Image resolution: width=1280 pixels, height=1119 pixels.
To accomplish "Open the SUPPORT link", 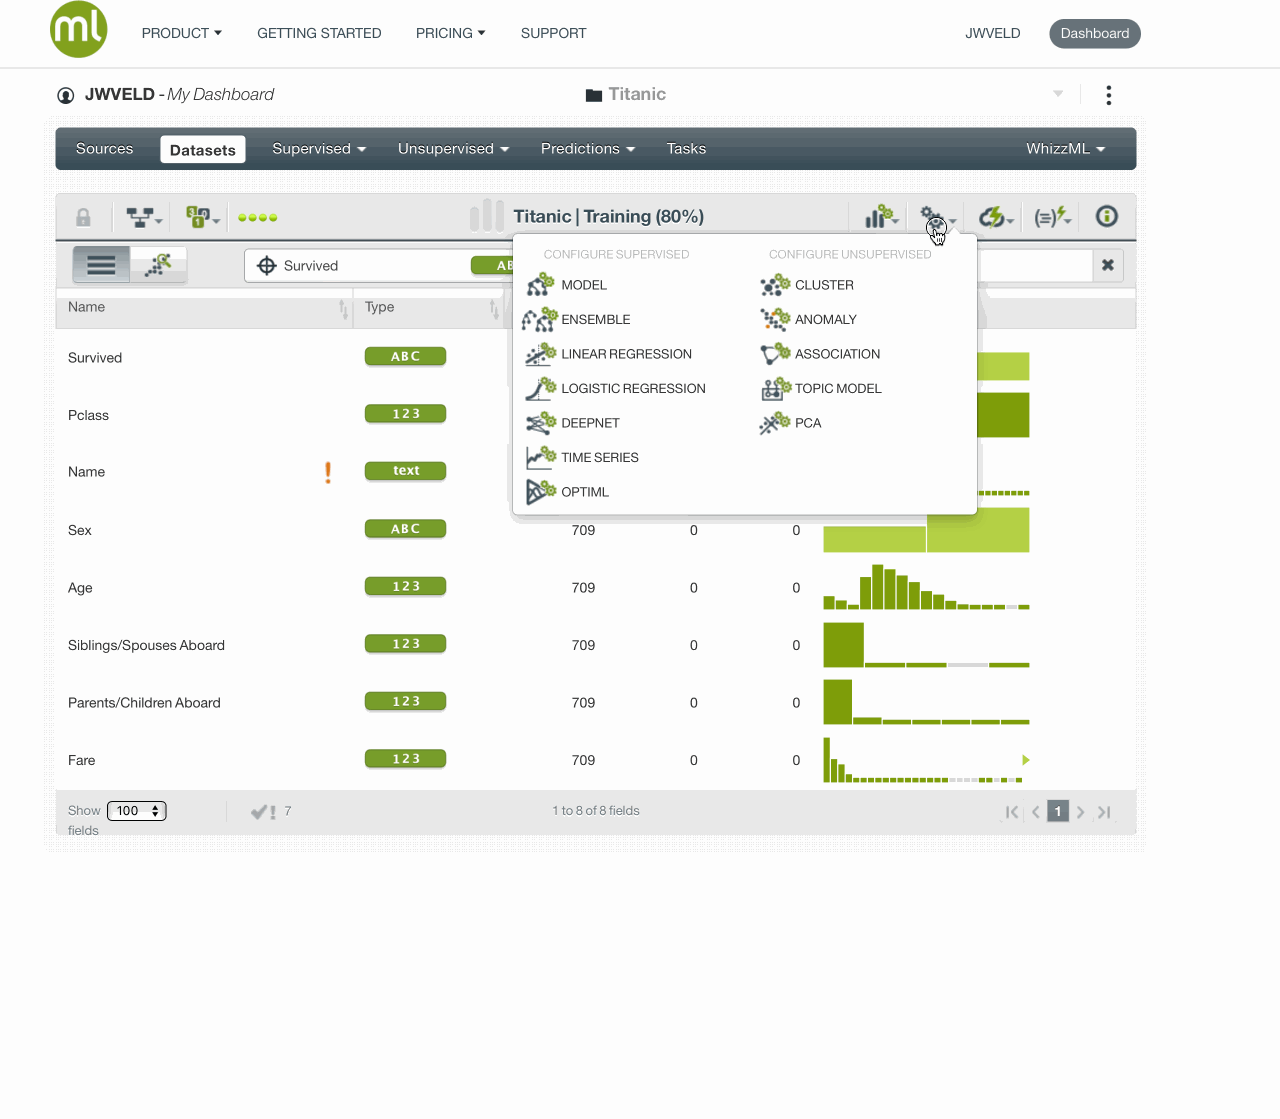I will coord(553,33).
